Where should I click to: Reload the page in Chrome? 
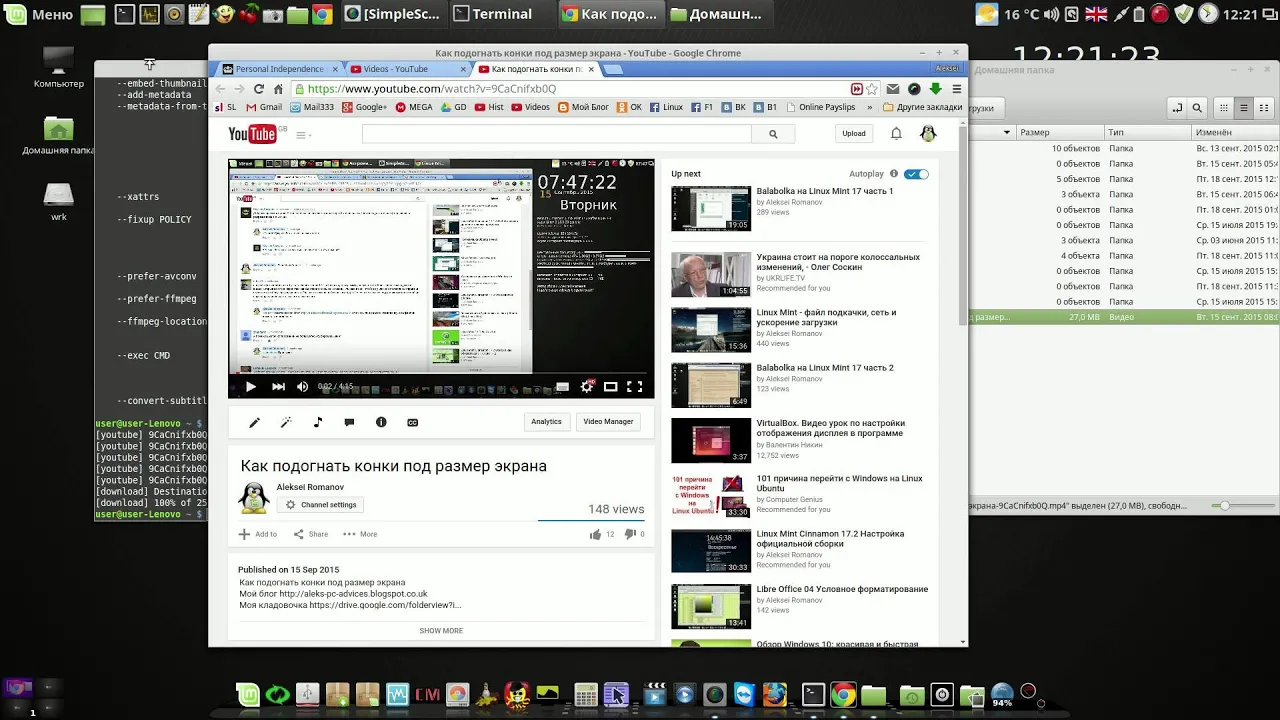pyautogui.click(x=259, y=89)
